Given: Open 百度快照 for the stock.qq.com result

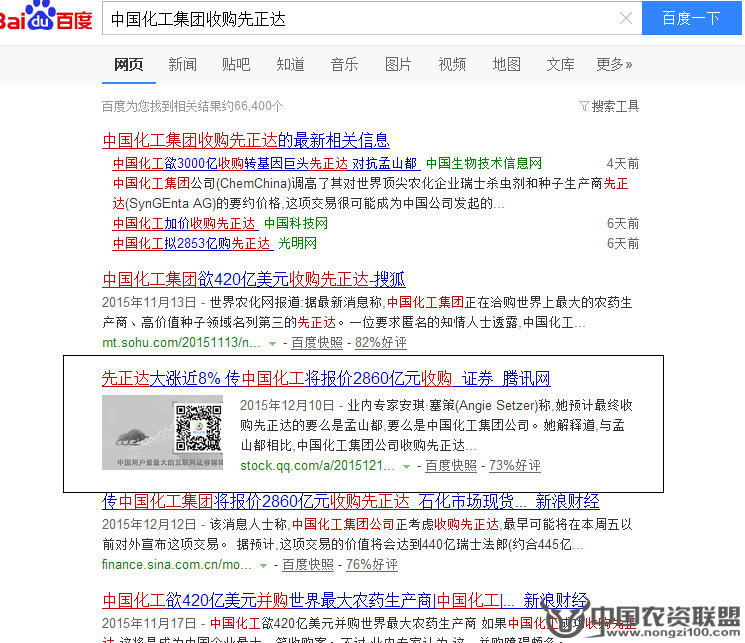Looking at the screenshot, I should coord(451,465).
